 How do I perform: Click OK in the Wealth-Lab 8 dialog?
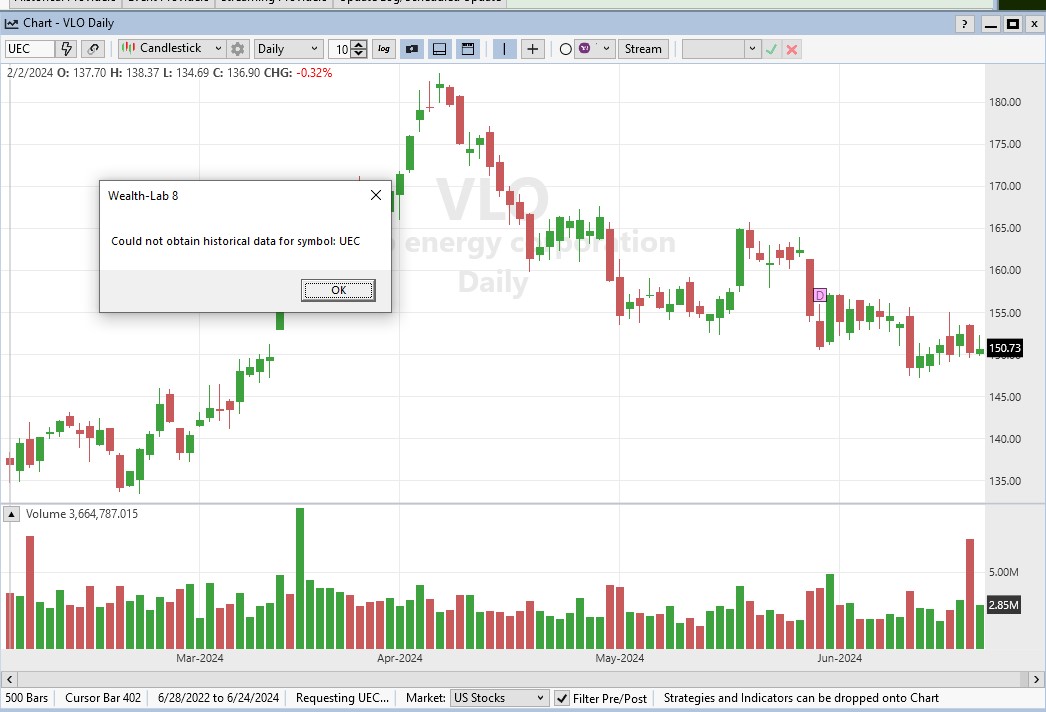(338, 290)
